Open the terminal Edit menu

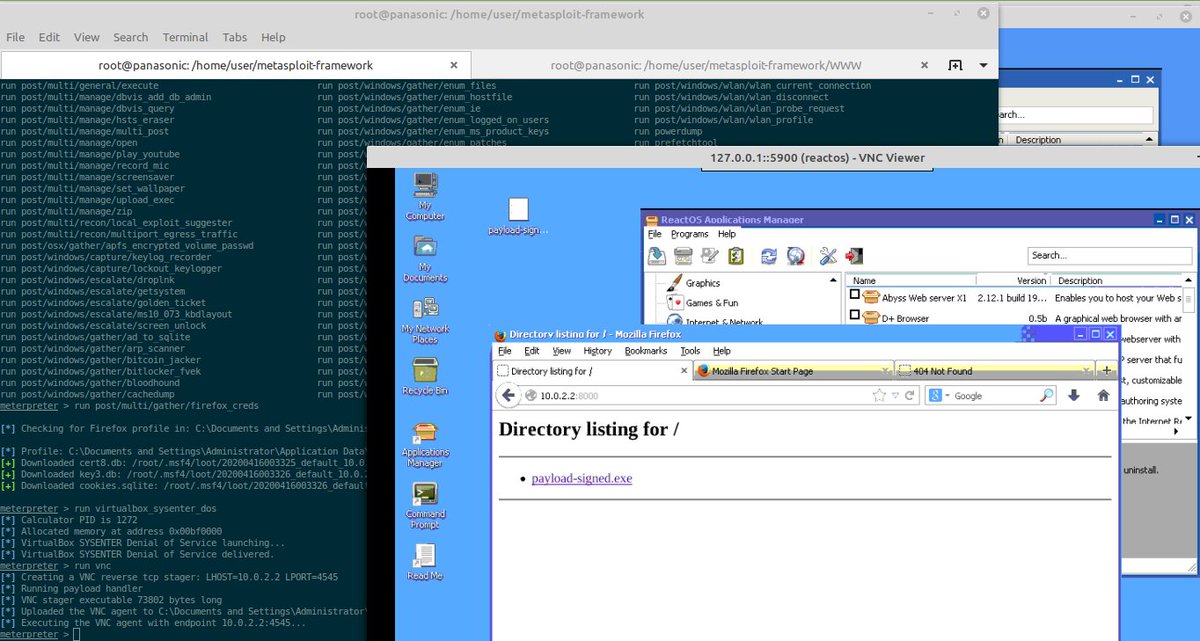49,37
